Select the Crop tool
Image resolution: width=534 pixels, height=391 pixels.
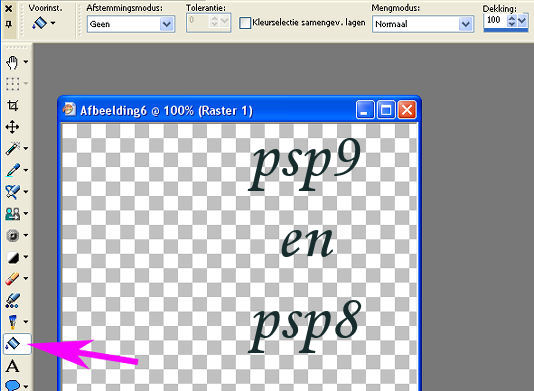point(12,105)
